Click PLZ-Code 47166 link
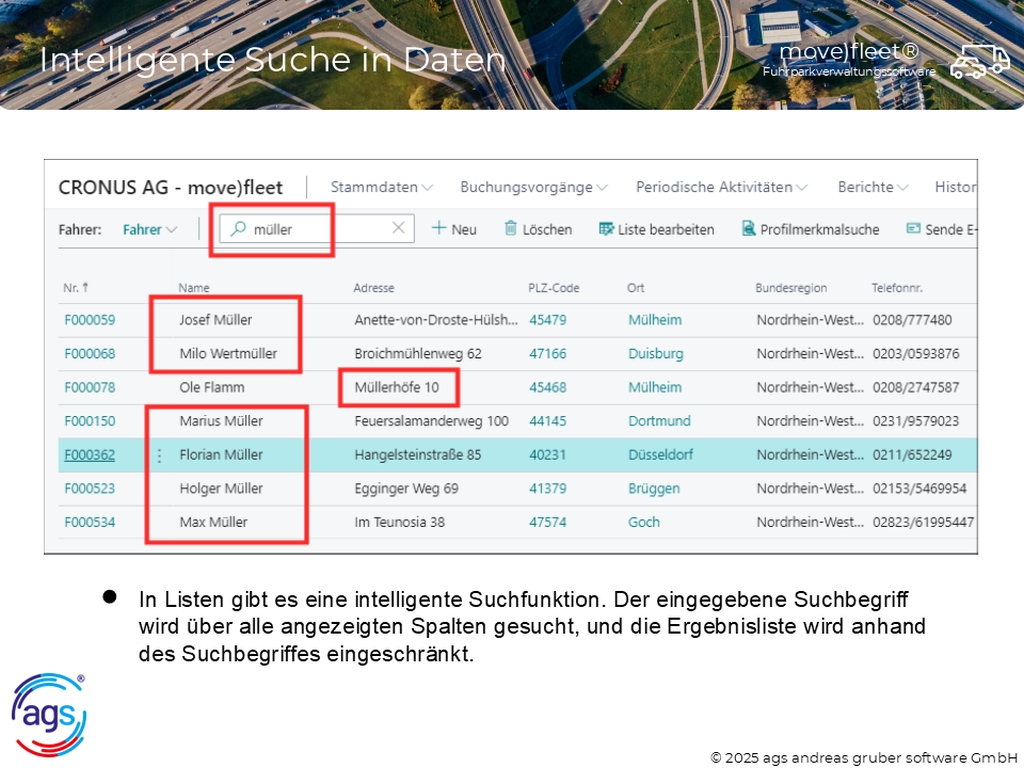 point(547,354)
